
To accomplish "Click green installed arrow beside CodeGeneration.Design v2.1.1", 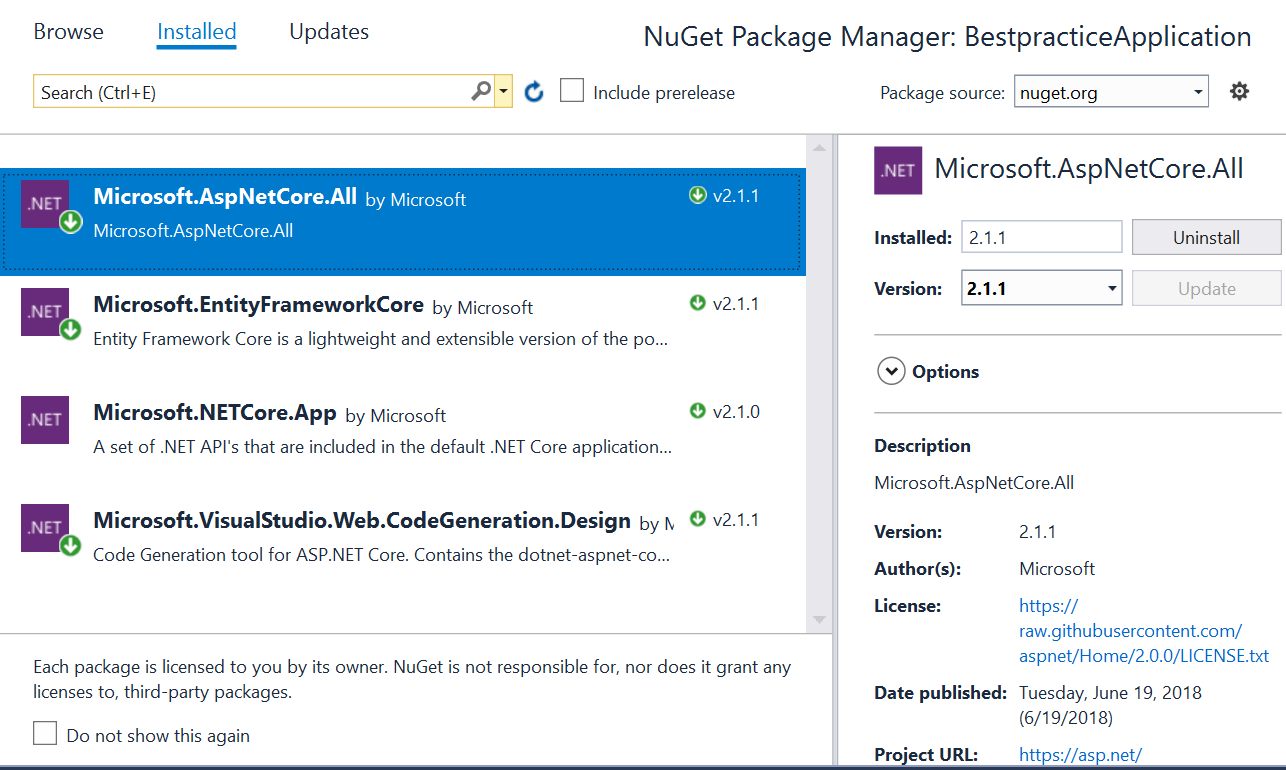I will (698, 519).
